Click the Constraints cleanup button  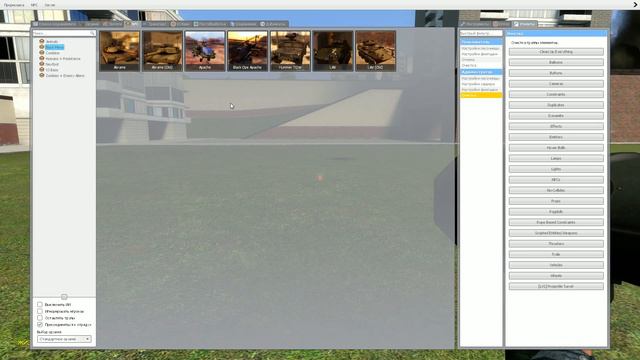pyautogui.click(x=556, y=94)
